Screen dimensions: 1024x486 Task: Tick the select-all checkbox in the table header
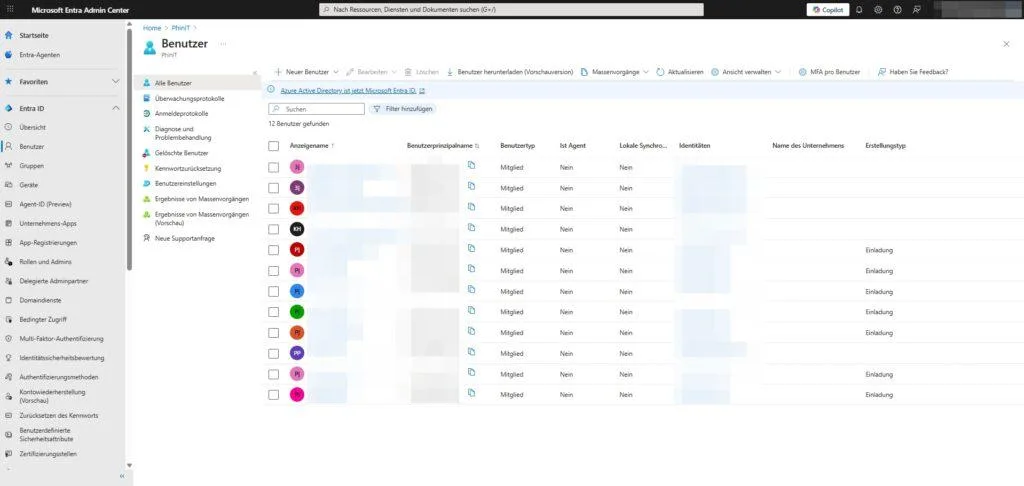point(274,146)
